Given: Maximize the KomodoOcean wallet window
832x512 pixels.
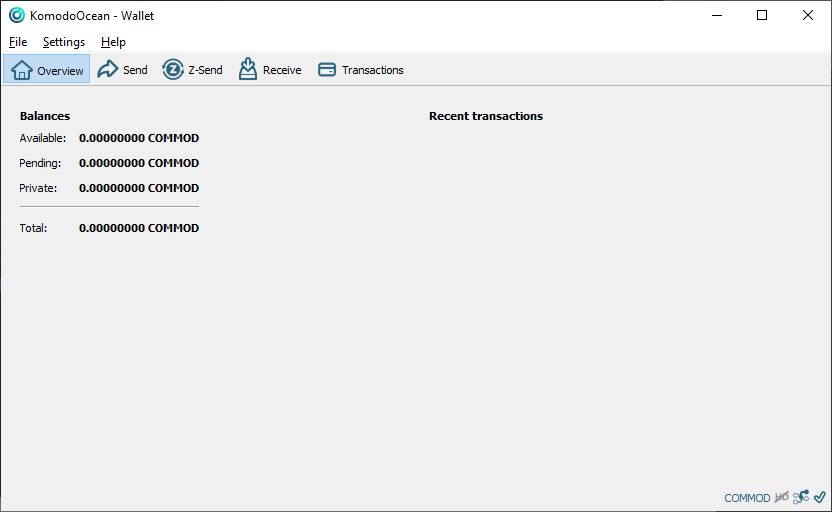Looking at the screenshot, I should [x=762, y=15].
